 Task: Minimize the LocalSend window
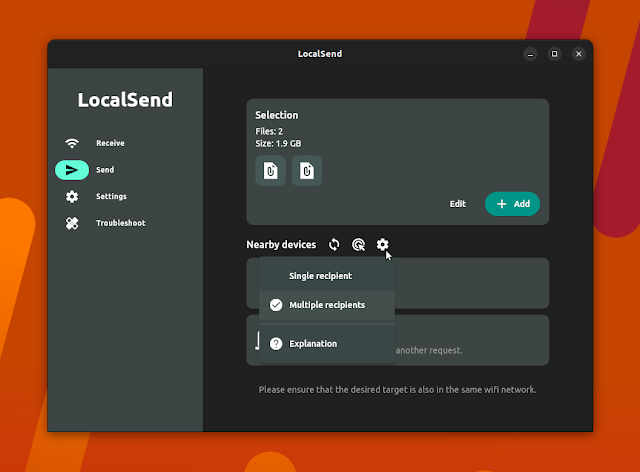pos(530,54)
